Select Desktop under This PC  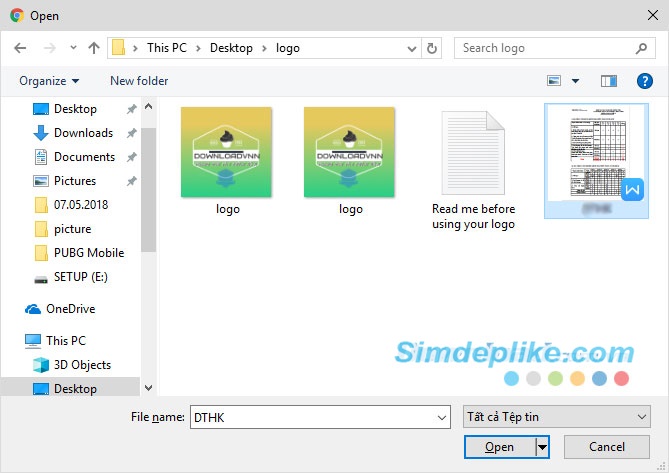click(75, 389)
